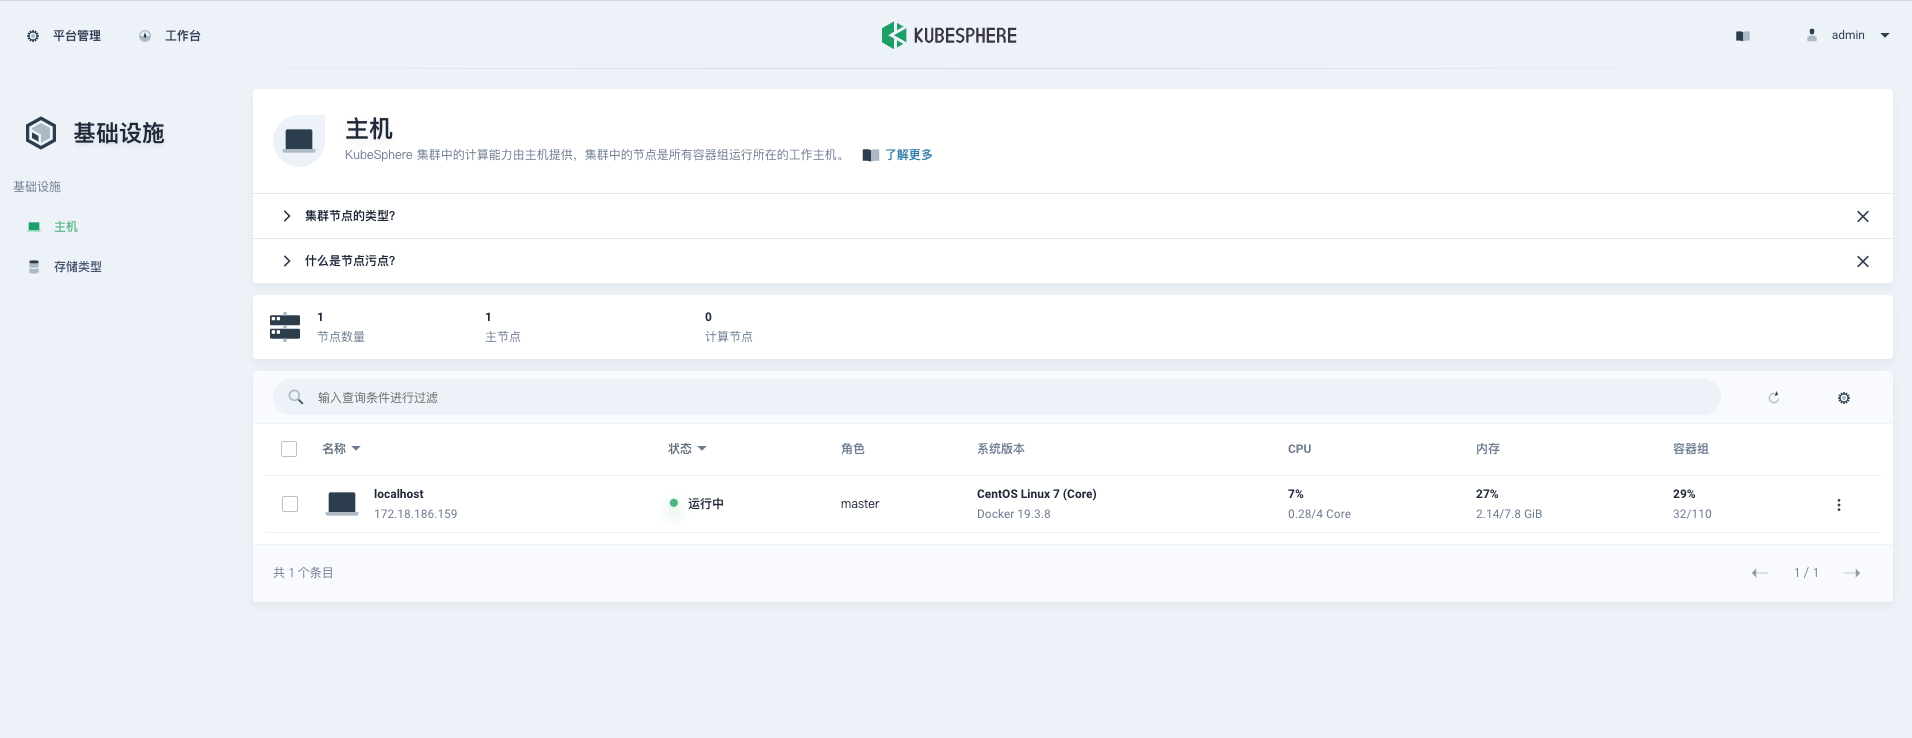The width and height of the screenshot is (1912, 738).
Task: Click the book icon beside 了解更多
Action: point(871,155)
